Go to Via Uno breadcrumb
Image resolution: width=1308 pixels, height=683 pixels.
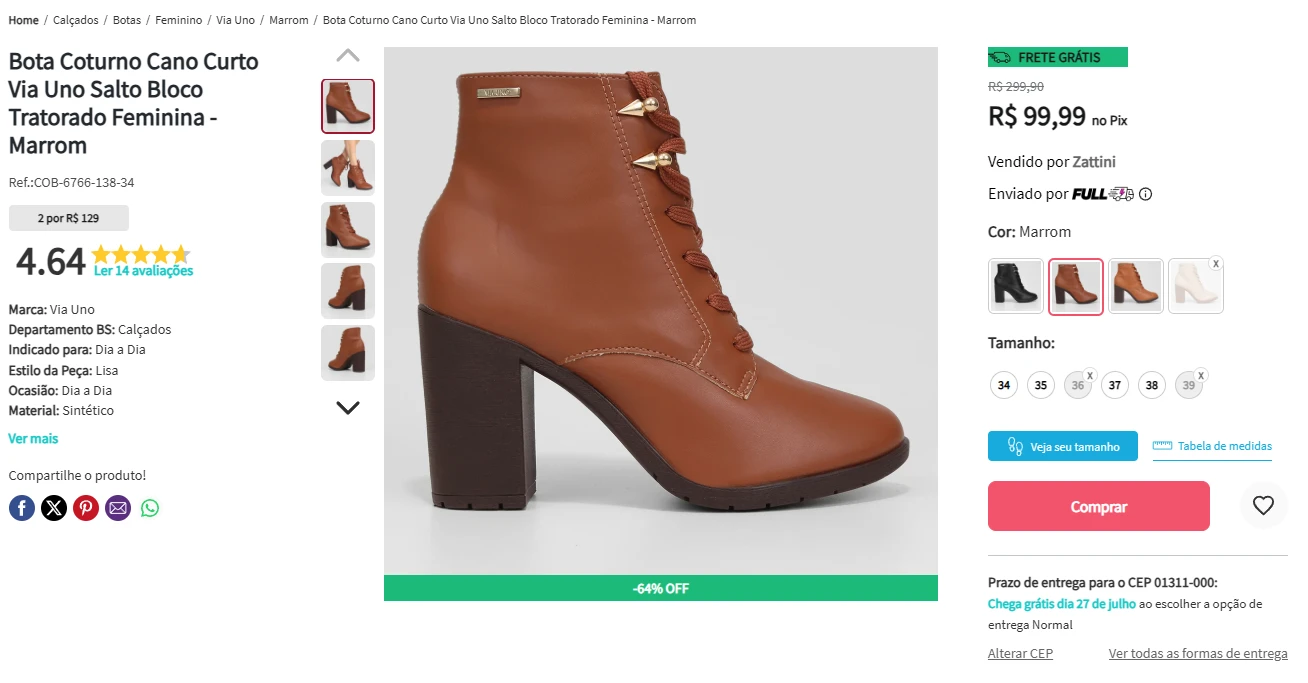(x=236, y=20)
